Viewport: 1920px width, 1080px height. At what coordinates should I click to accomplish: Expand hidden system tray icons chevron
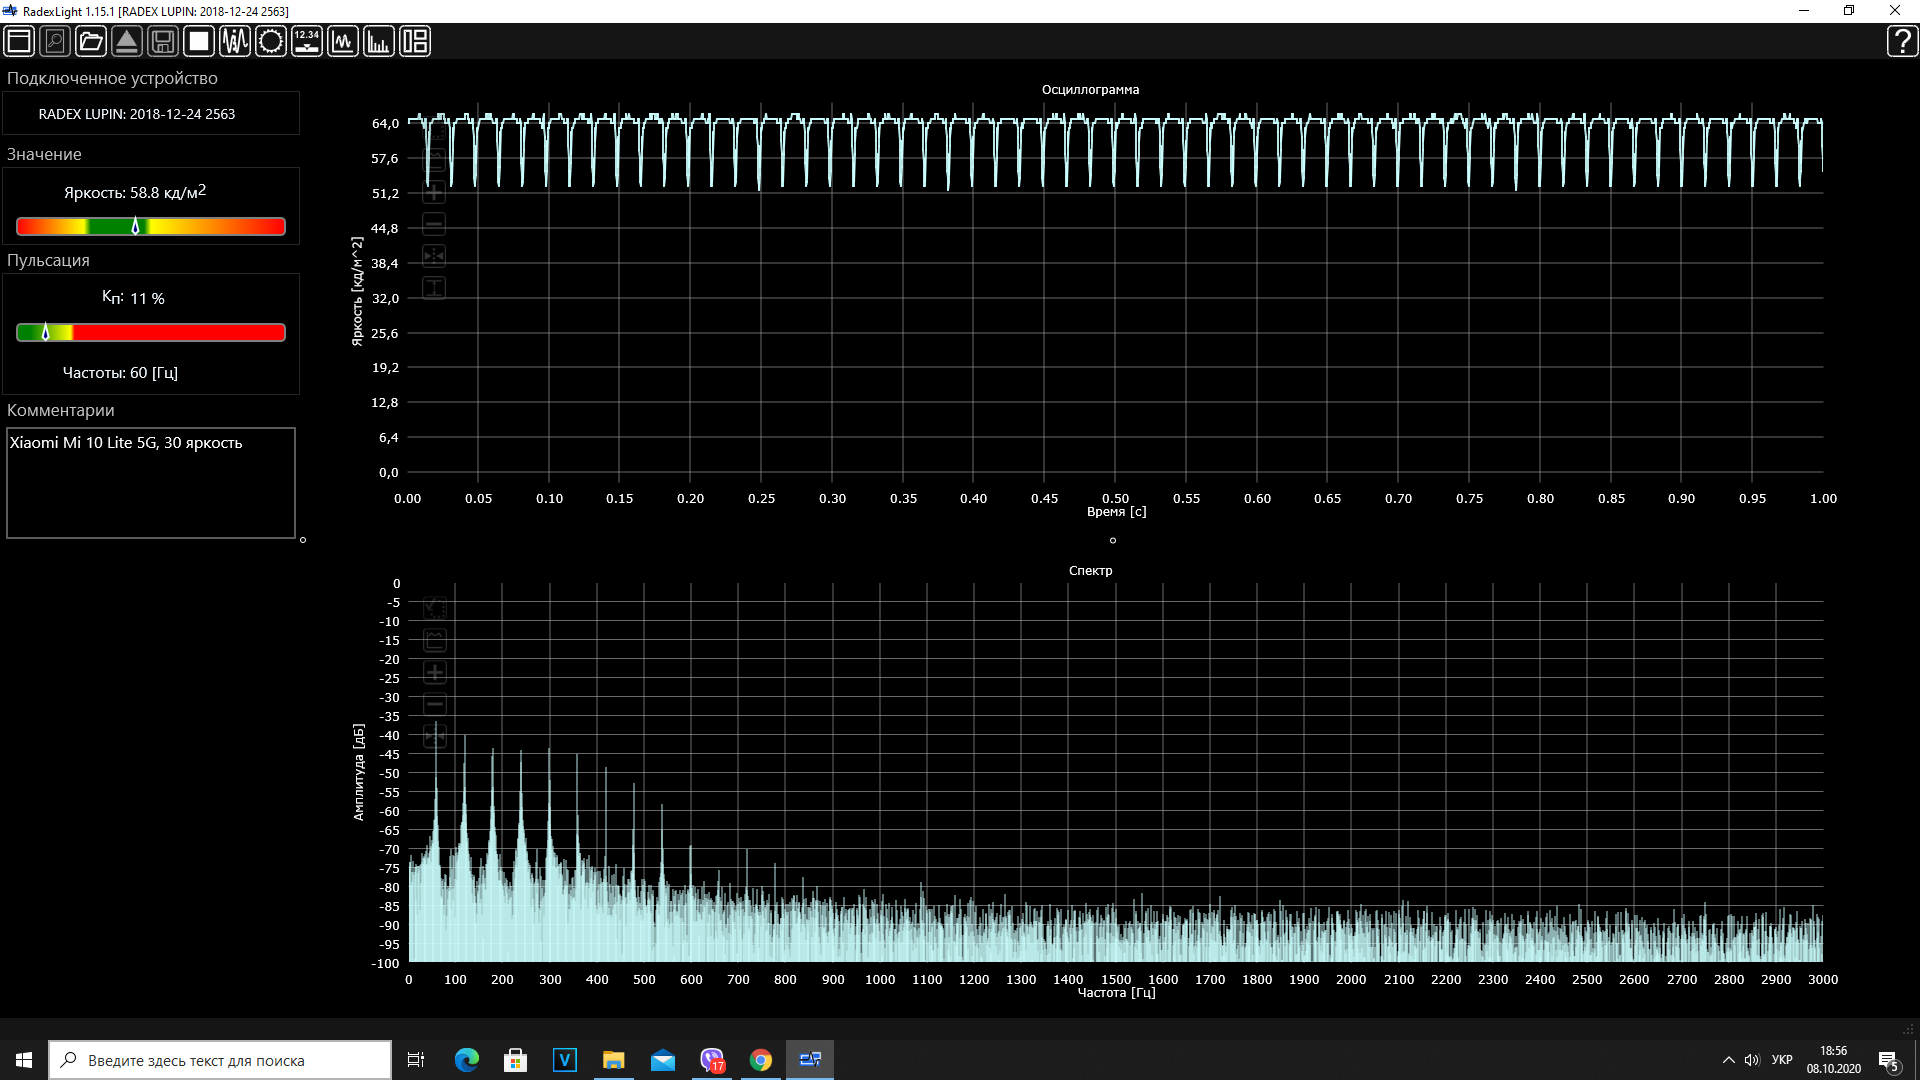pyautogui.click(x=1728, y=1060)
